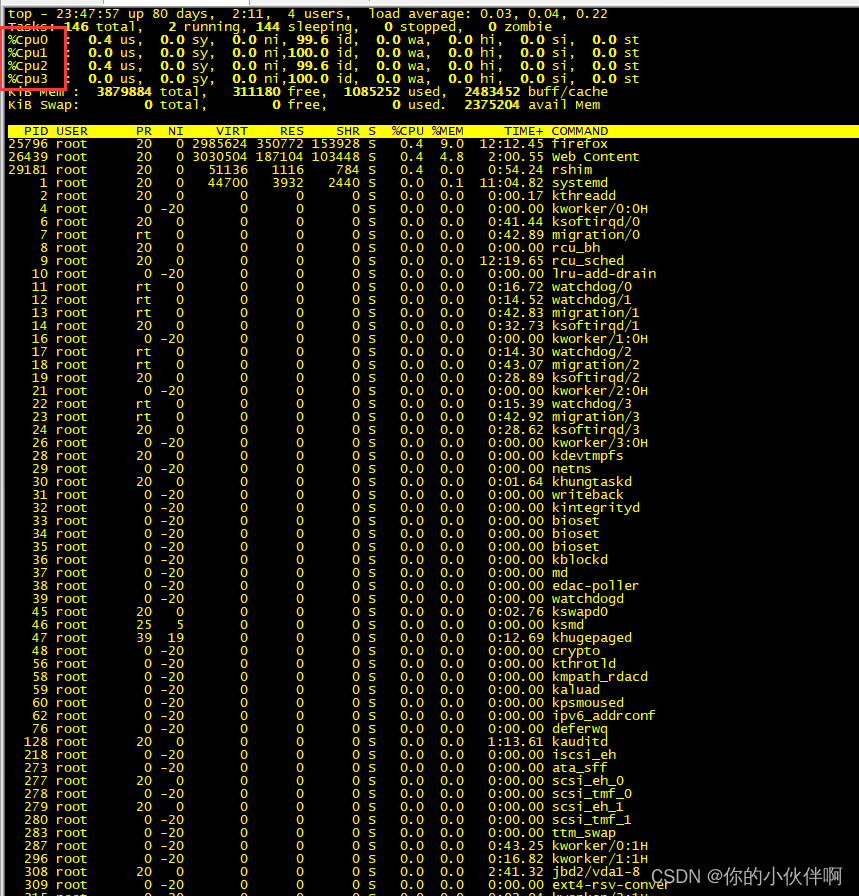Click the migration/1 command name
Screen dimensions: 859x896
point(596,313)
